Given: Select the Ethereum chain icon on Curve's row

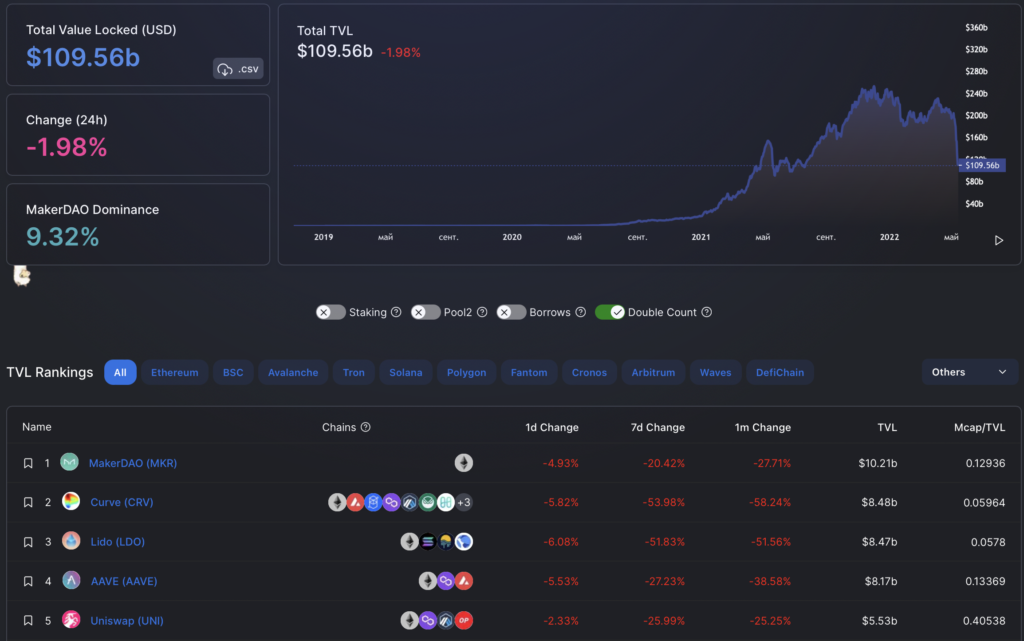Looking at the screenshot, I should [337, 502].
